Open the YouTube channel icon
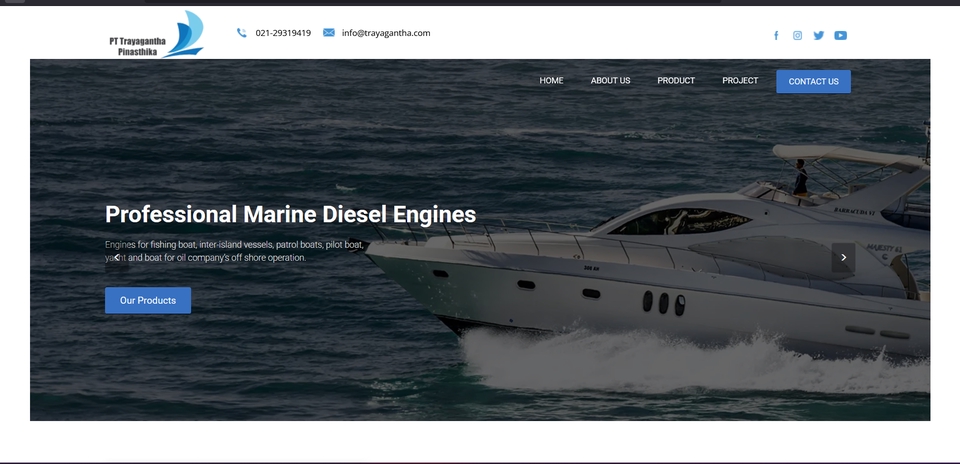 tap(841, 35)
